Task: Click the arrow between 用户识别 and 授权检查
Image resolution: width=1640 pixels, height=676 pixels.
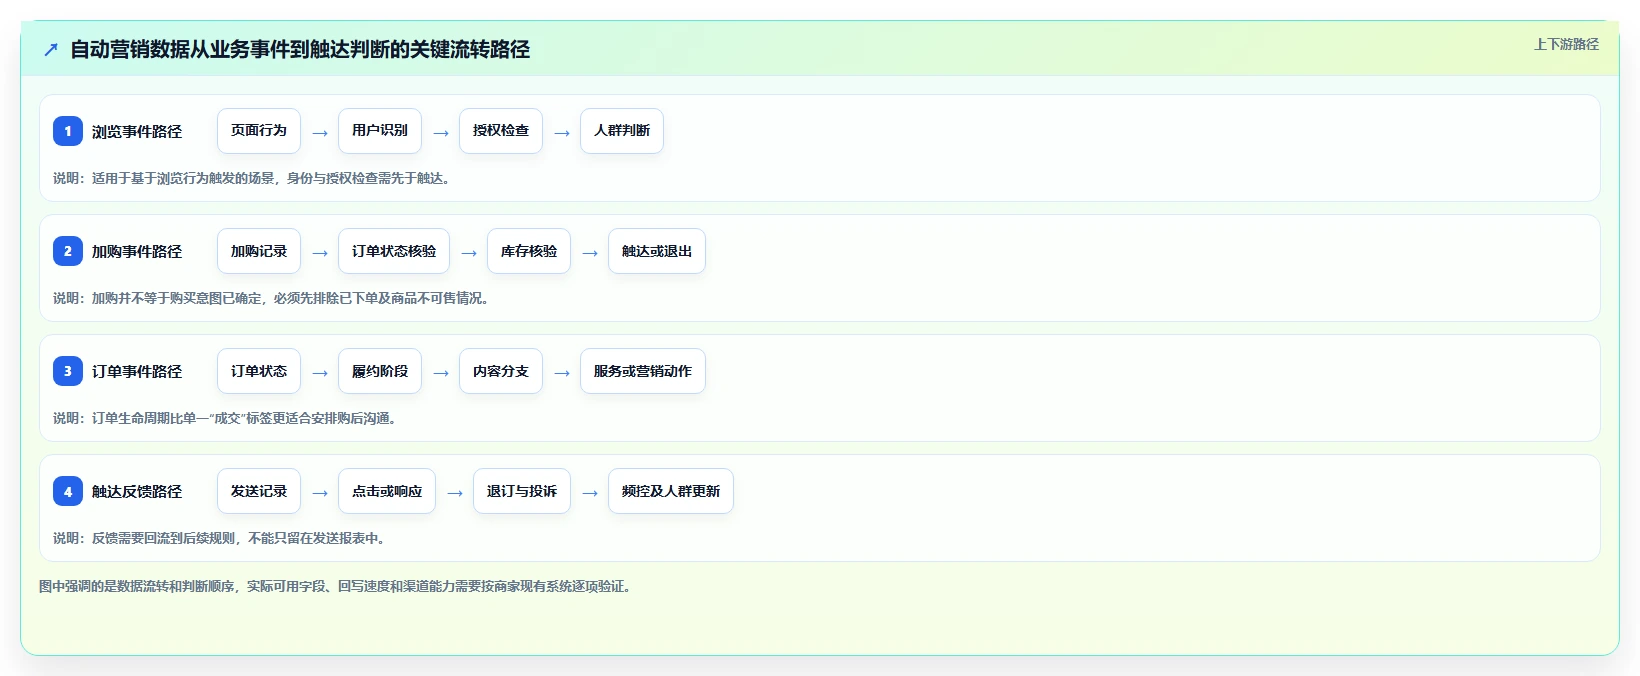Action: [441, 133]
